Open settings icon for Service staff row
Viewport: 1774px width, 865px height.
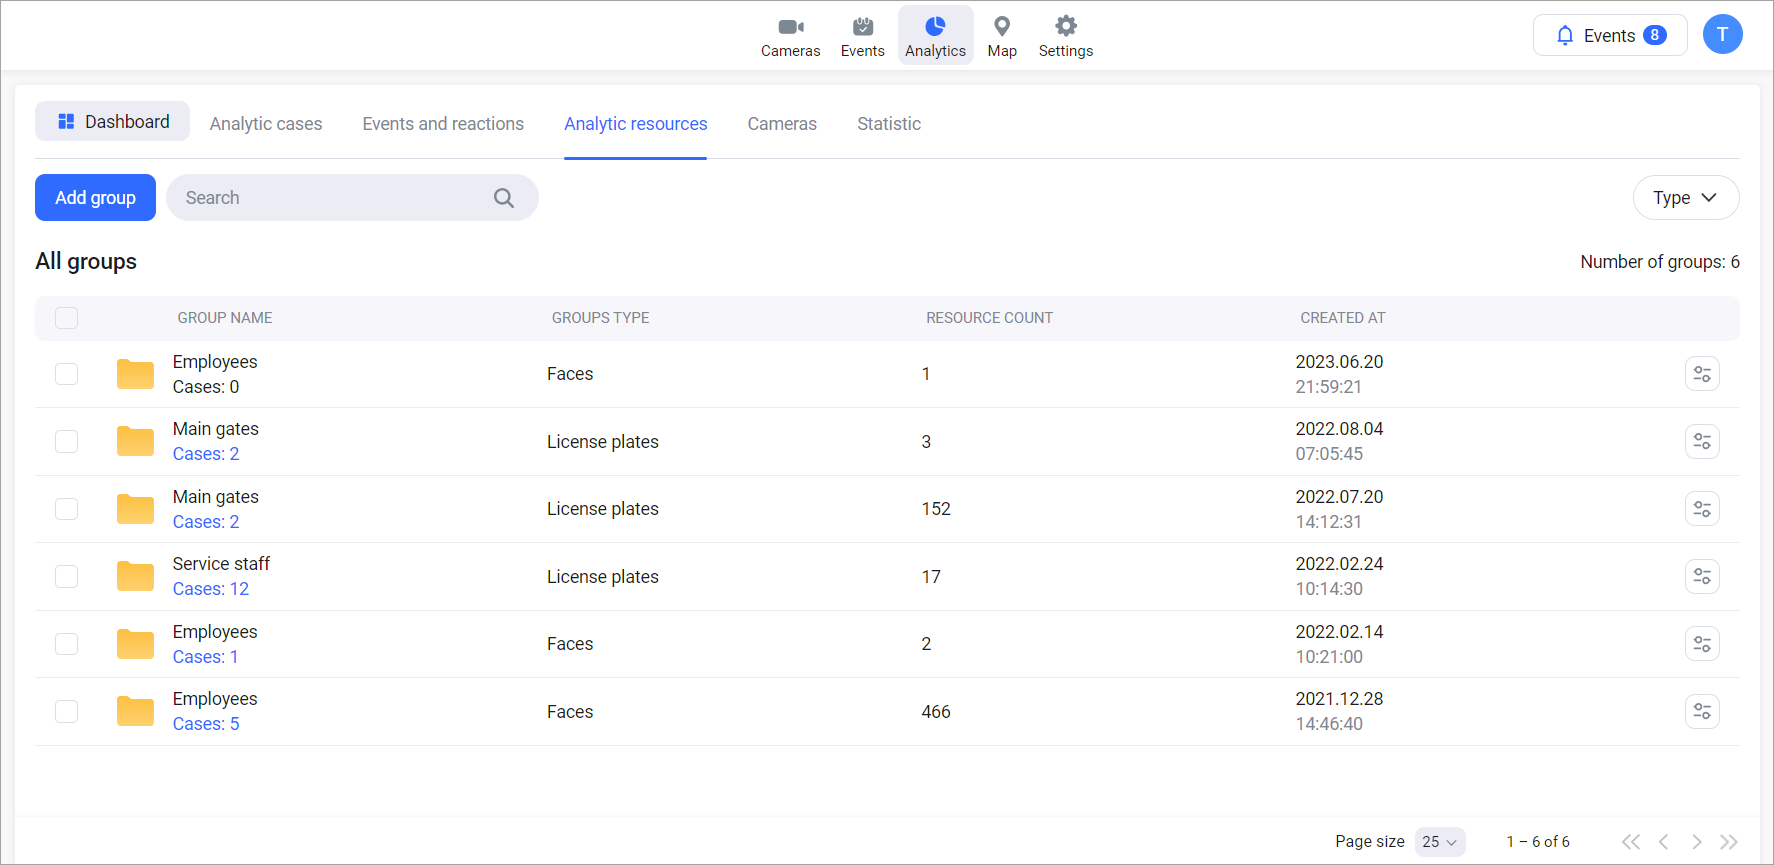[x=1701, y=577]
